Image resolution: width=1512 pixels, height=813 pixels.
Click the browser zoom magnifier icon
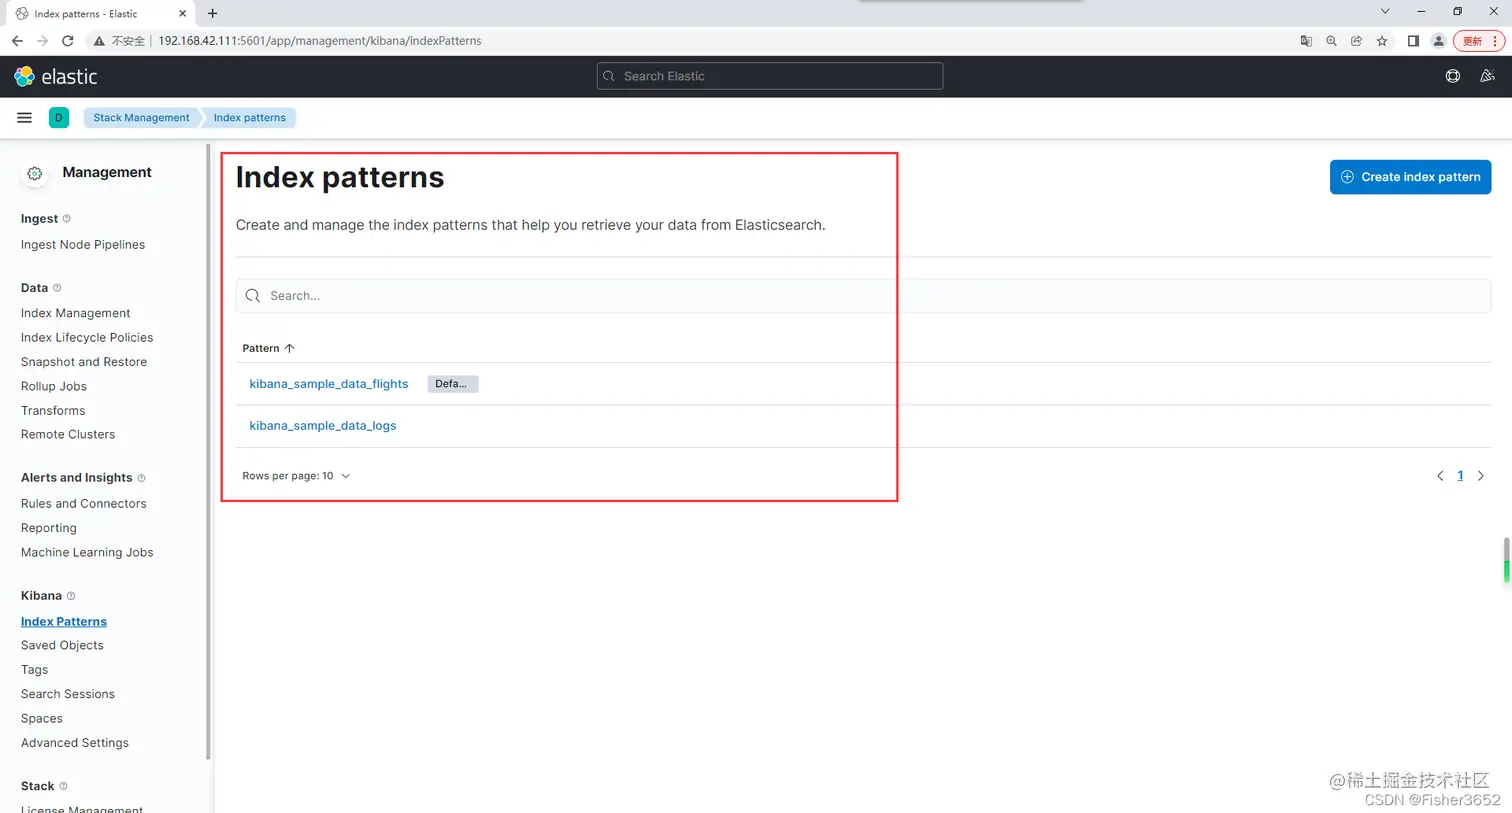pyautogui.click(x=1331, y=41)
